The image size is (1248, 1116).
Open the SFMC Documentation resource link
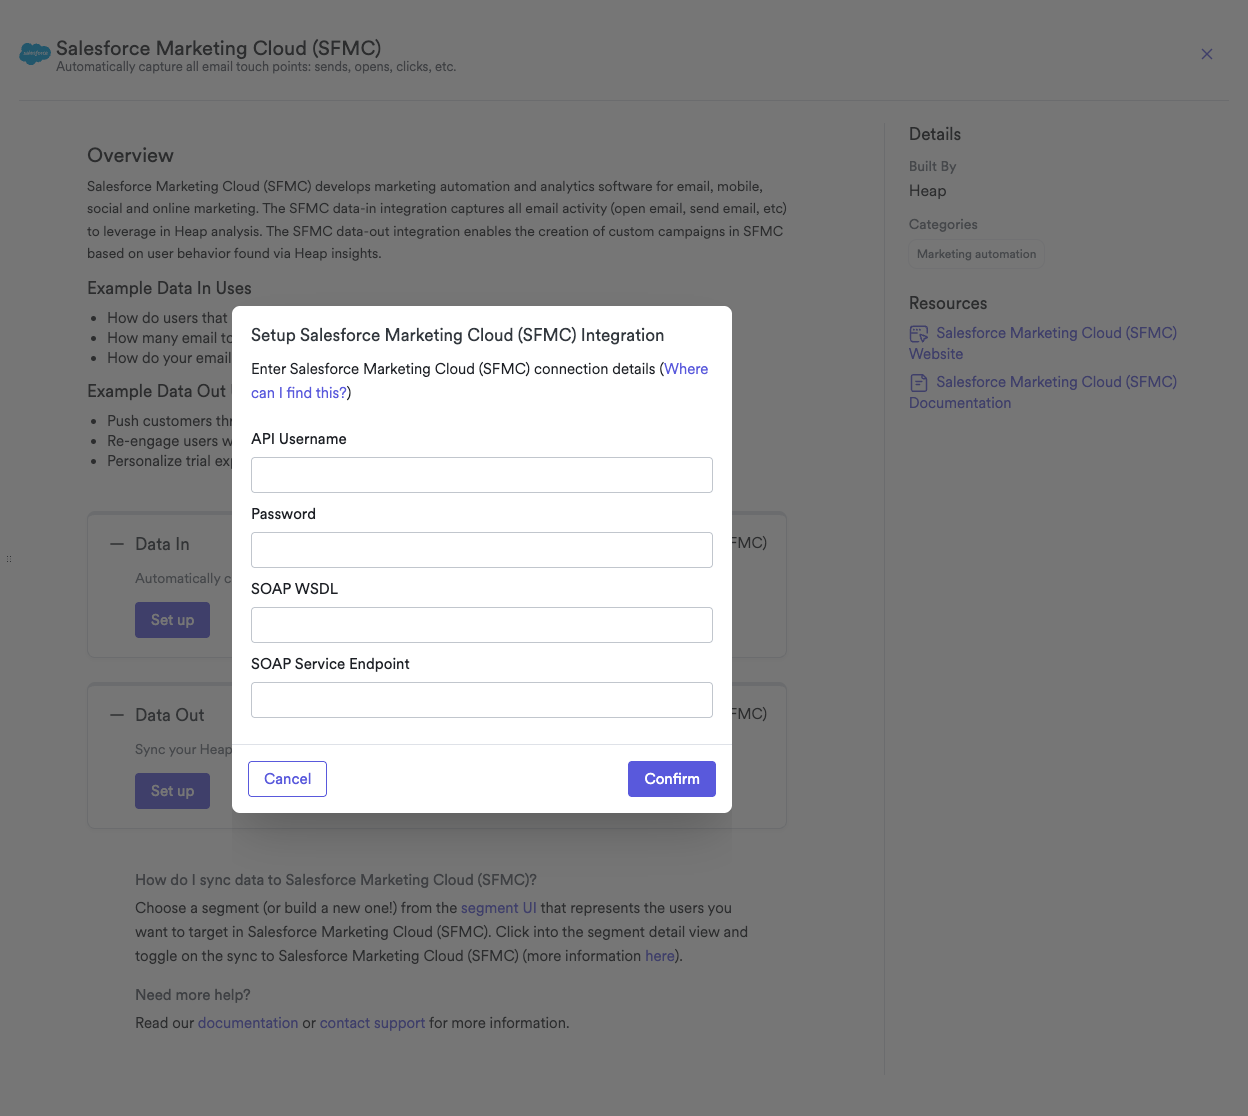click(1055, 382)
